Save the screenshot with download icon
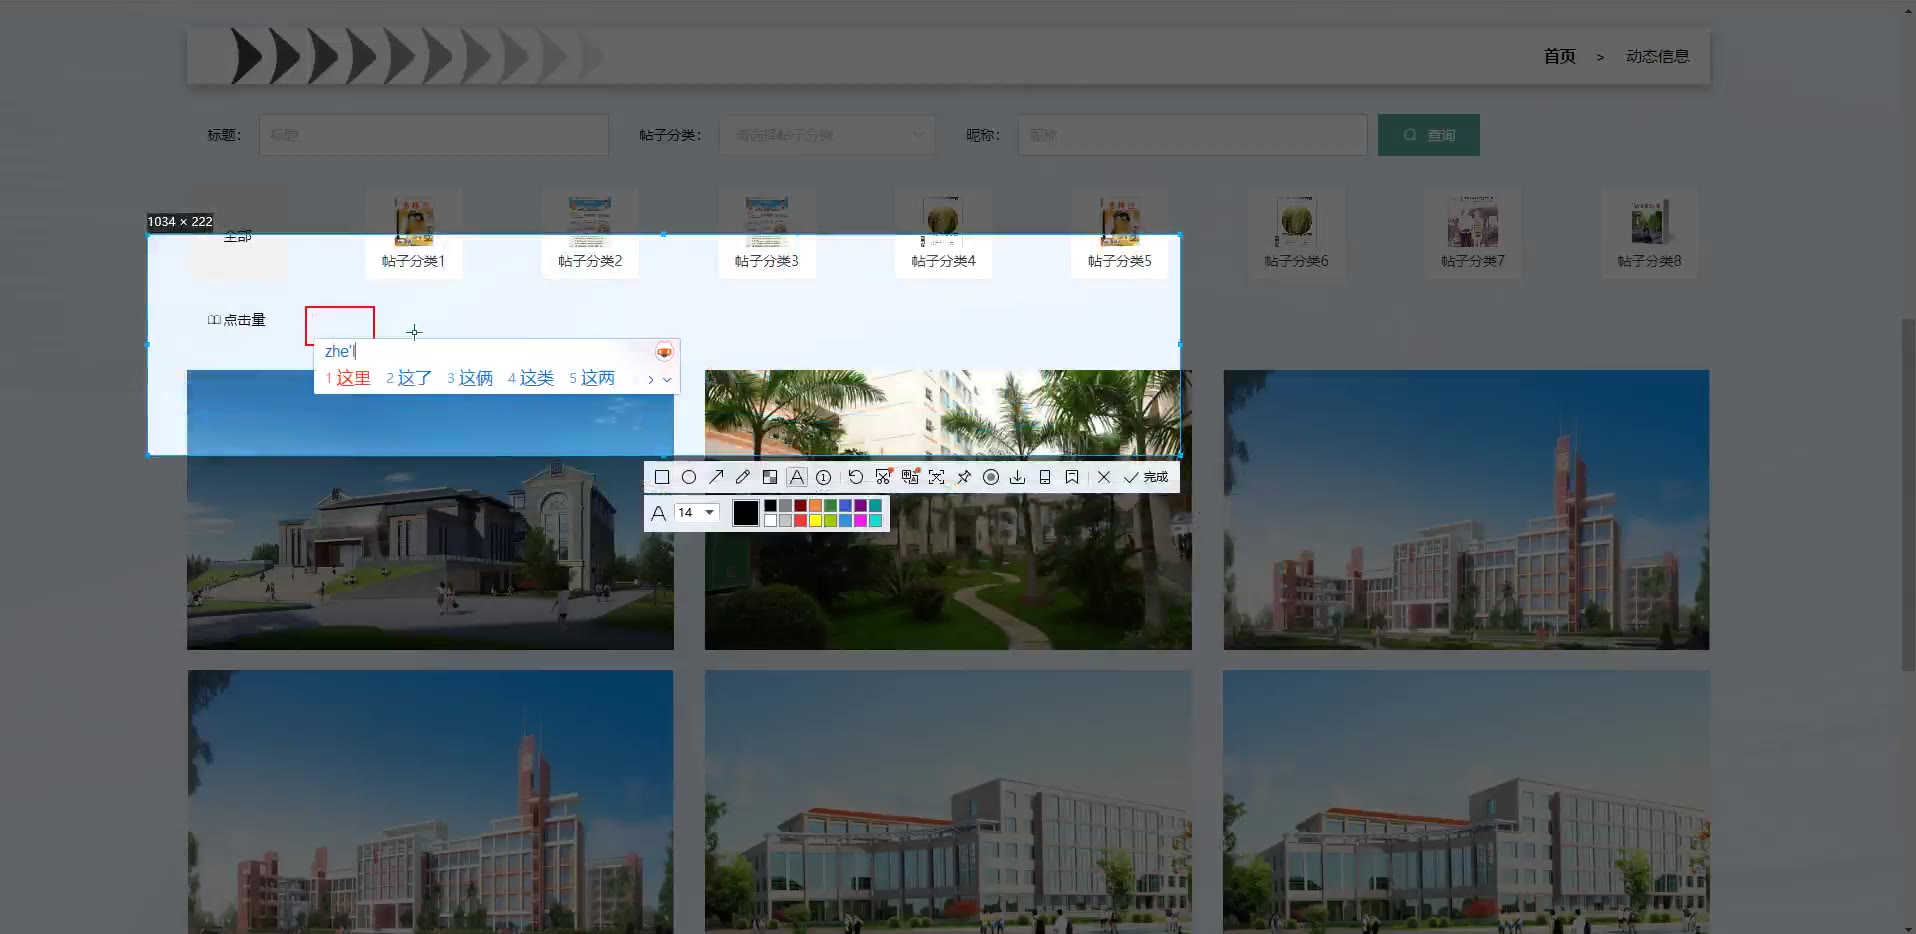This screenshot has width=1916, height=934. tap(1017, 477)
